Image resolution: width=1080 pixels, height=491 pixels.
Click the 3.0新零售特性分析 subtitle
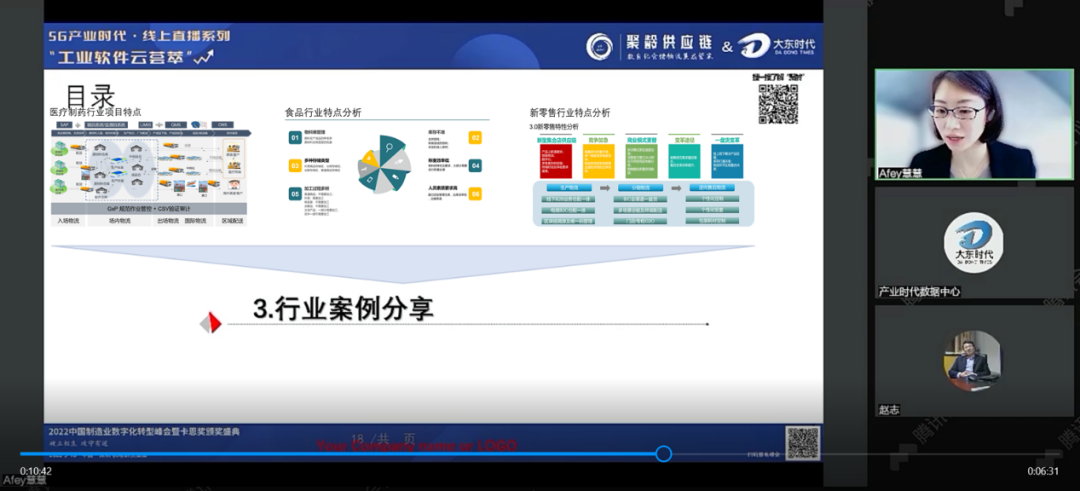click(554, 127)
